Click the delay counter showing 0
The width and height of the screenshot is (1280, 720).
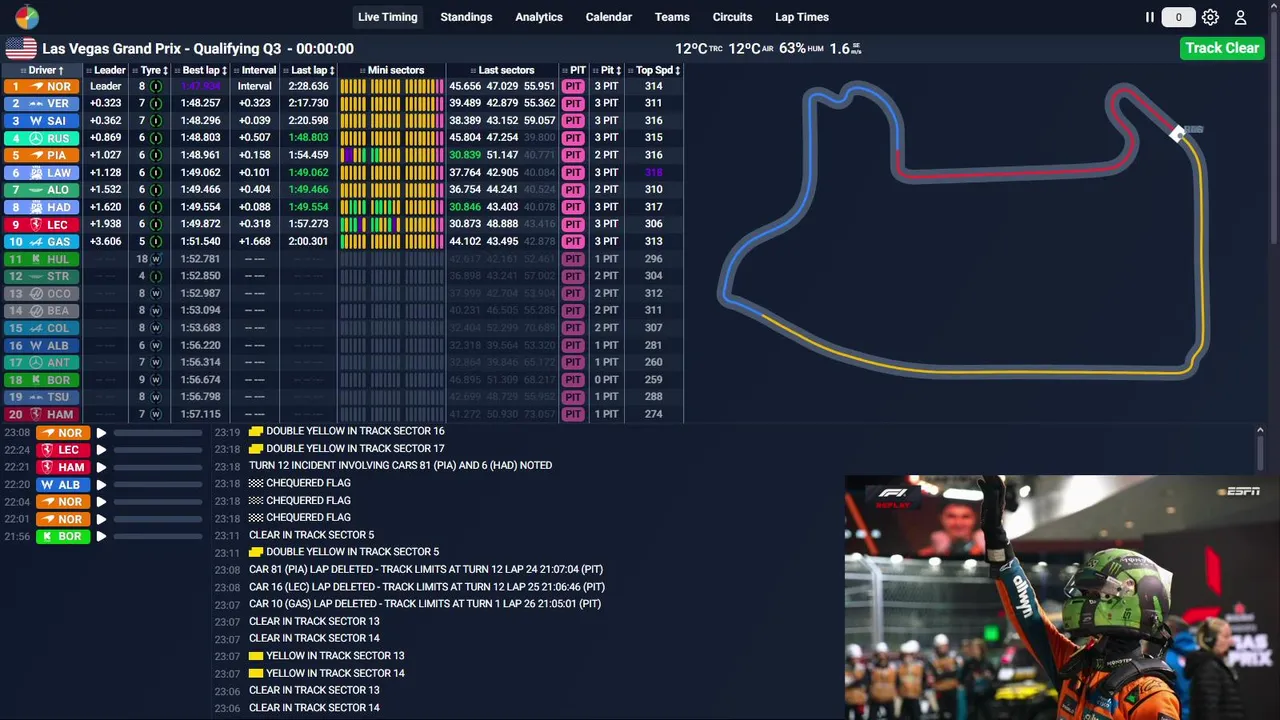pos(1178,17)
